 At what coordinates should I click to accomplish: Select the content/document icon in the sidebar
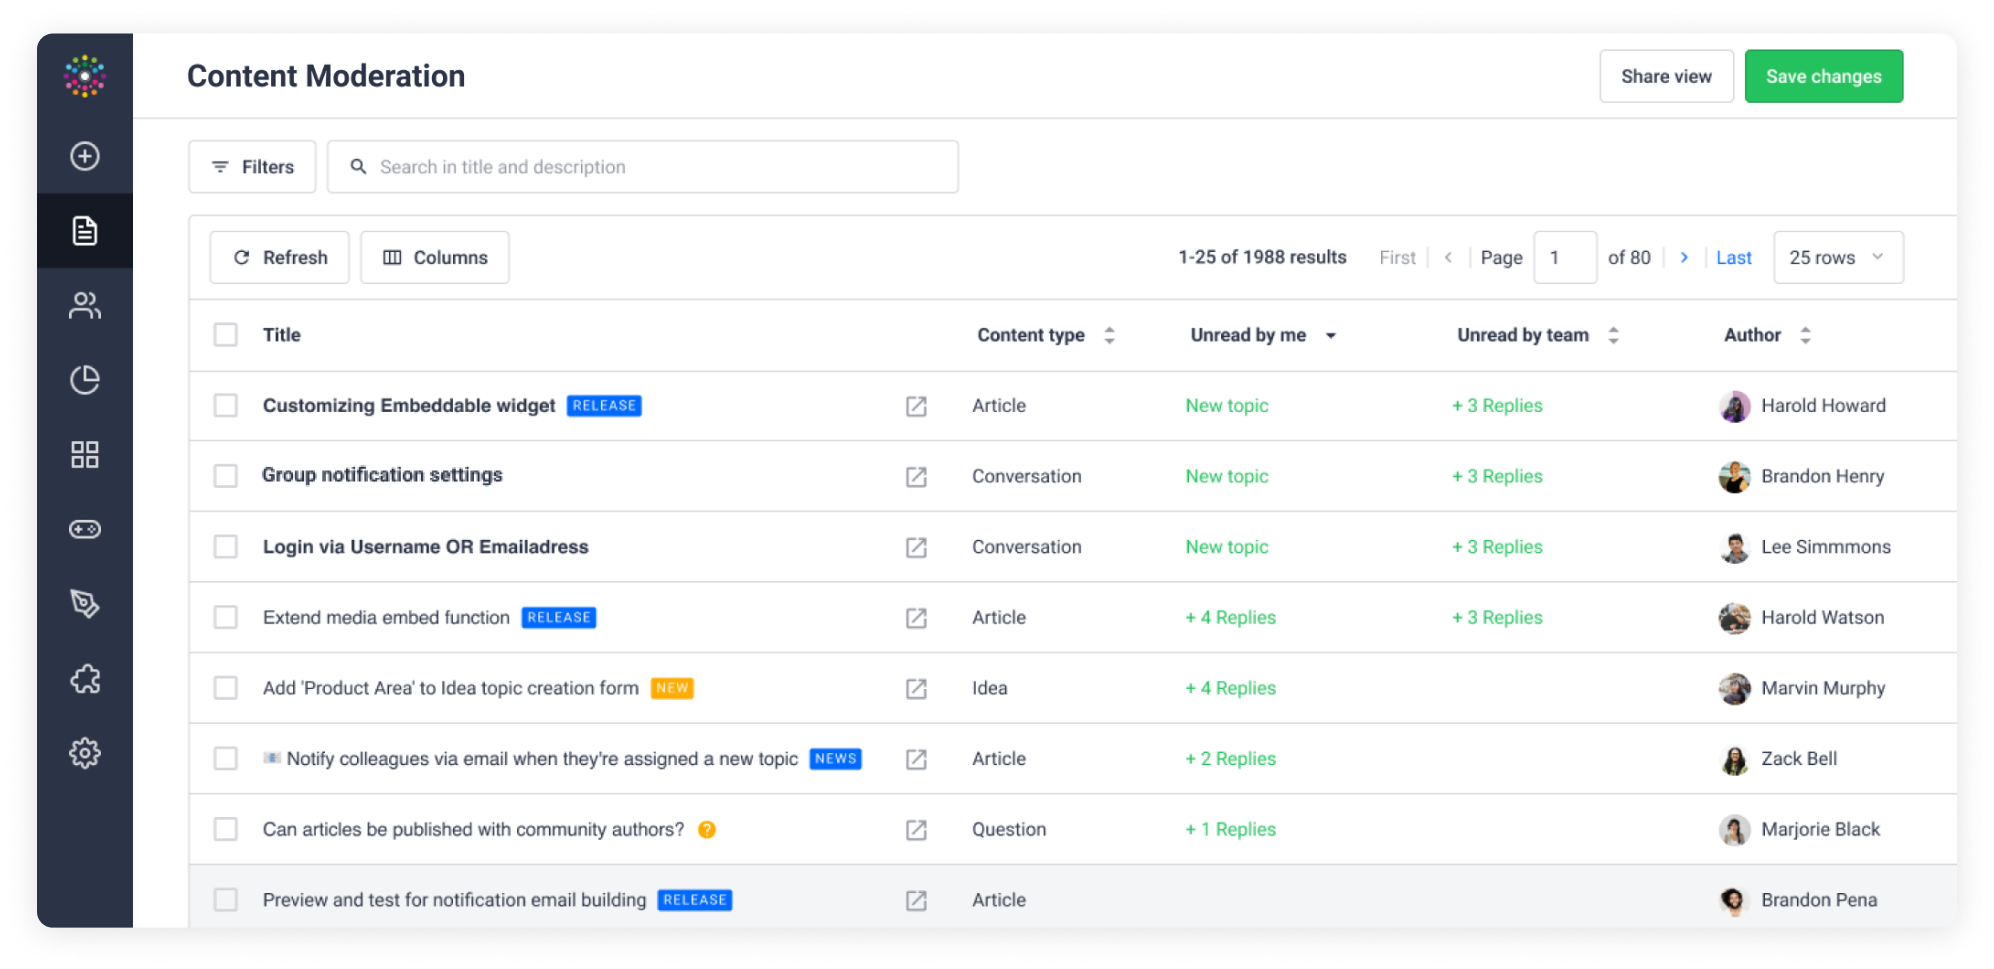[85, 231]
